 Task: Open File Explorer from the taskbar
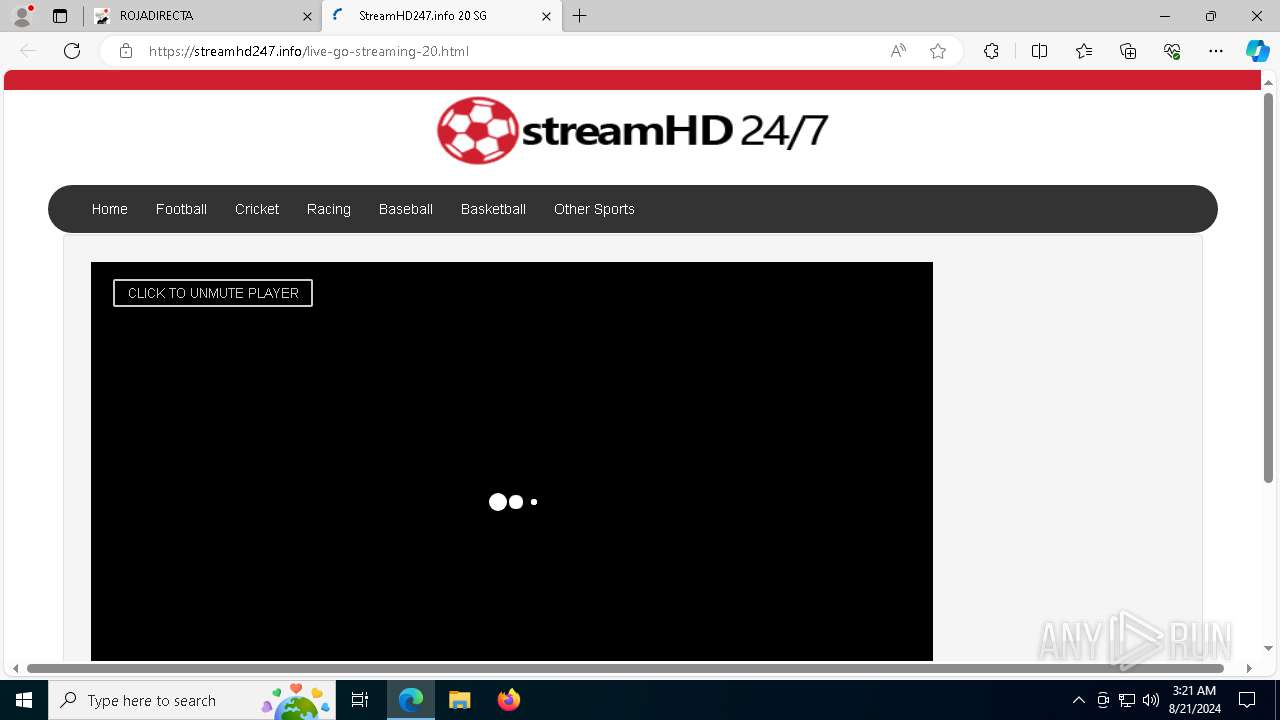point(459,700)
